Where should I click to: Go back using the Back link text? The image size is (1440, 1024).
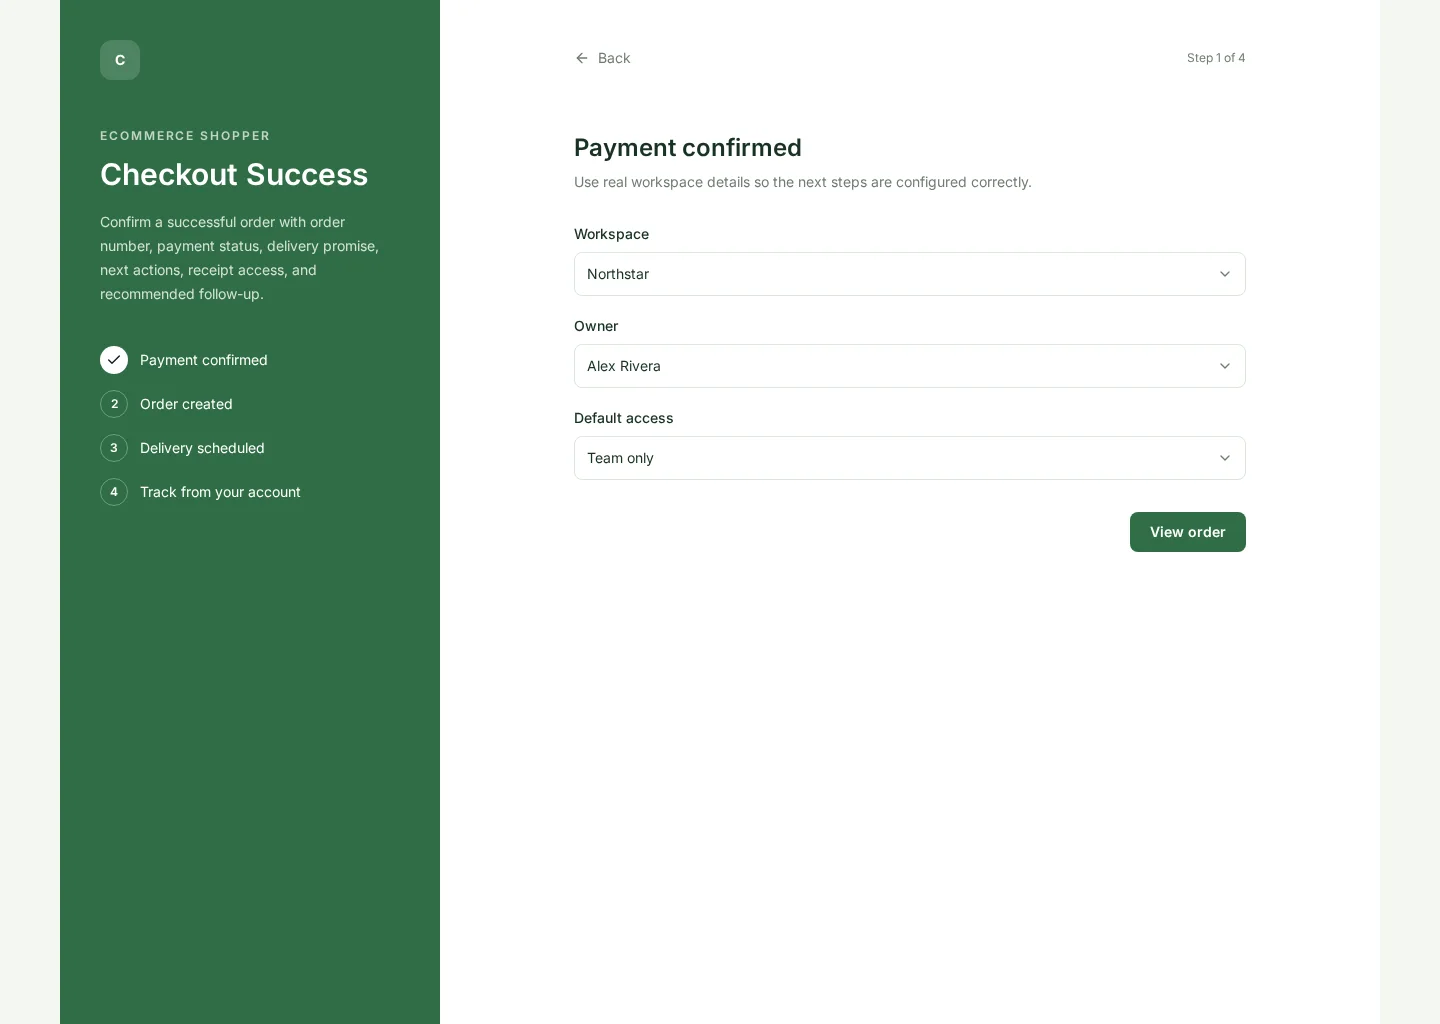614,58
